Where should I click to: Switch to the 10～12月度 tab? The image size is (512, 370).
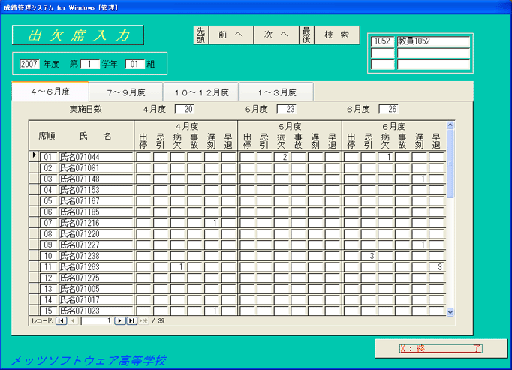pyautogui.click(x=201, y=92)
